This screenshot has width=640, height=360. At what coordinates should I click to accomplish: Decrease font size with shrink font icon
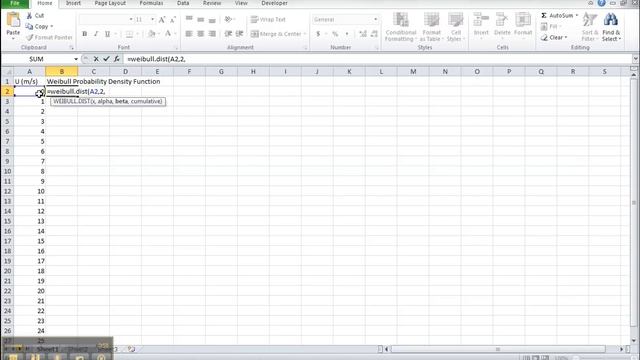(x=173, y=20)
